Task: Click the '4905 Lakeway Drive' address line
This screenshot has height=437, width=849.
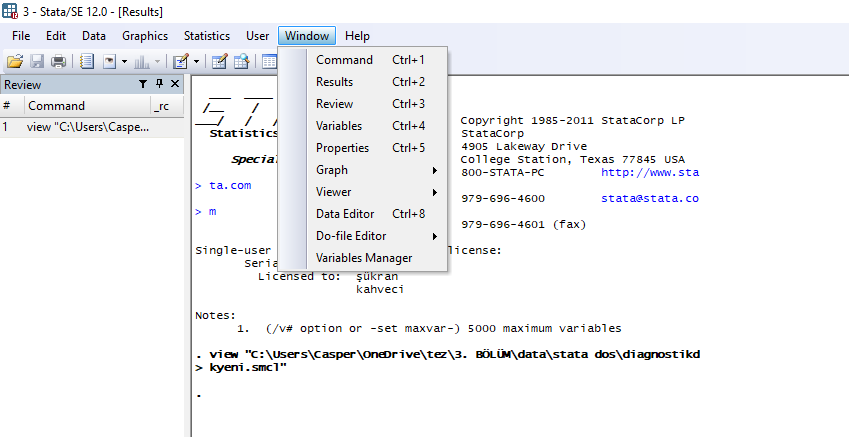Action: [524, 147]
